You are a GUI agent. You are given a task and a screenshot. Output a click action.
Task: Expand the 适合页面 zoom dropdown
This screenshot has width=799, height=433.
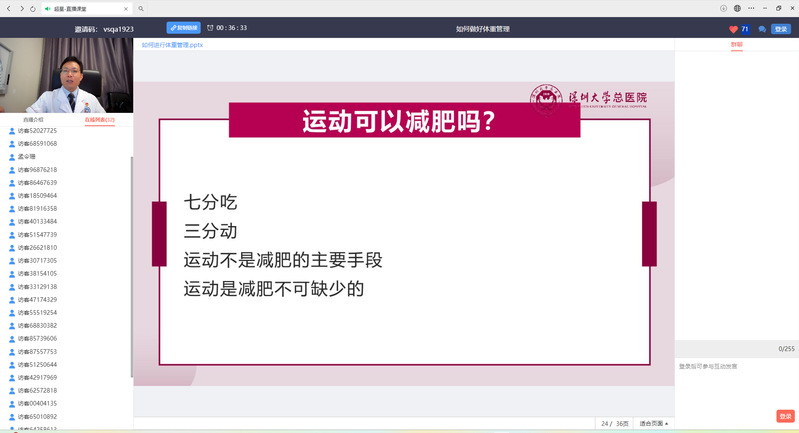point(655,424)
